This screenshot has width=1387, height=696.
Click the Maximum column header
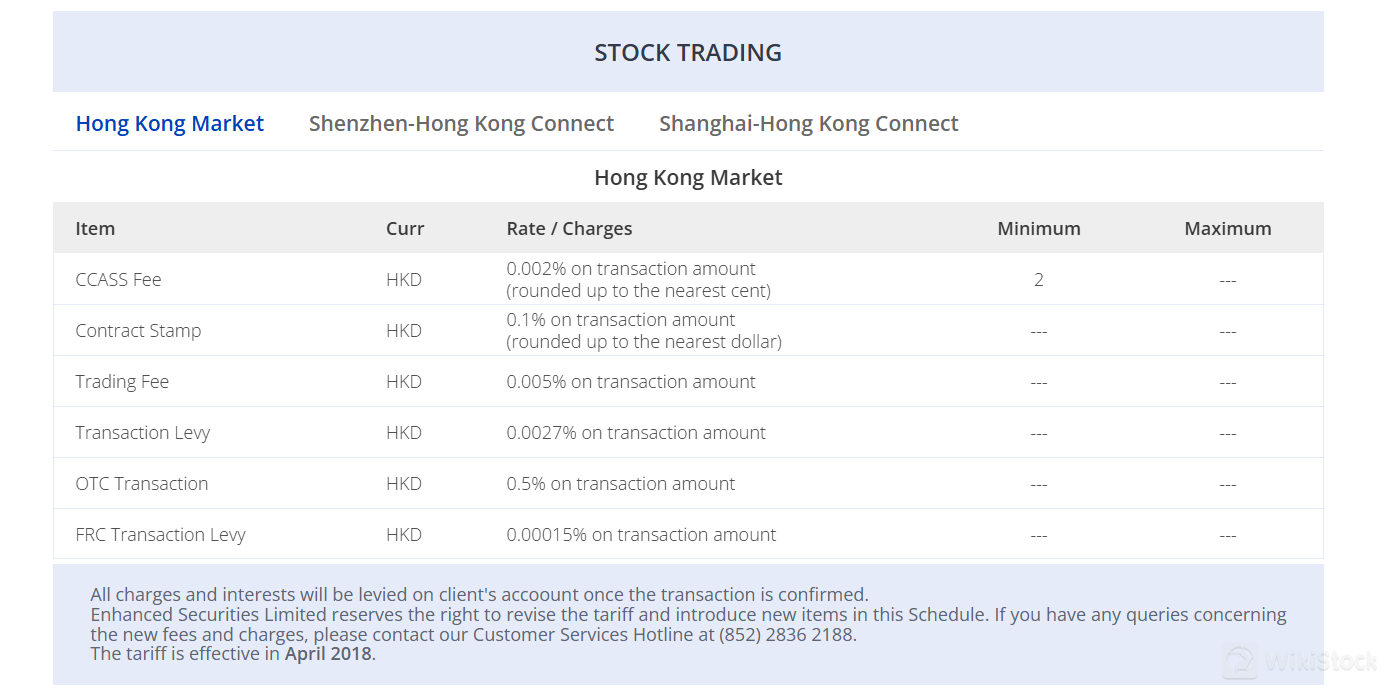tap(1228, 228)
